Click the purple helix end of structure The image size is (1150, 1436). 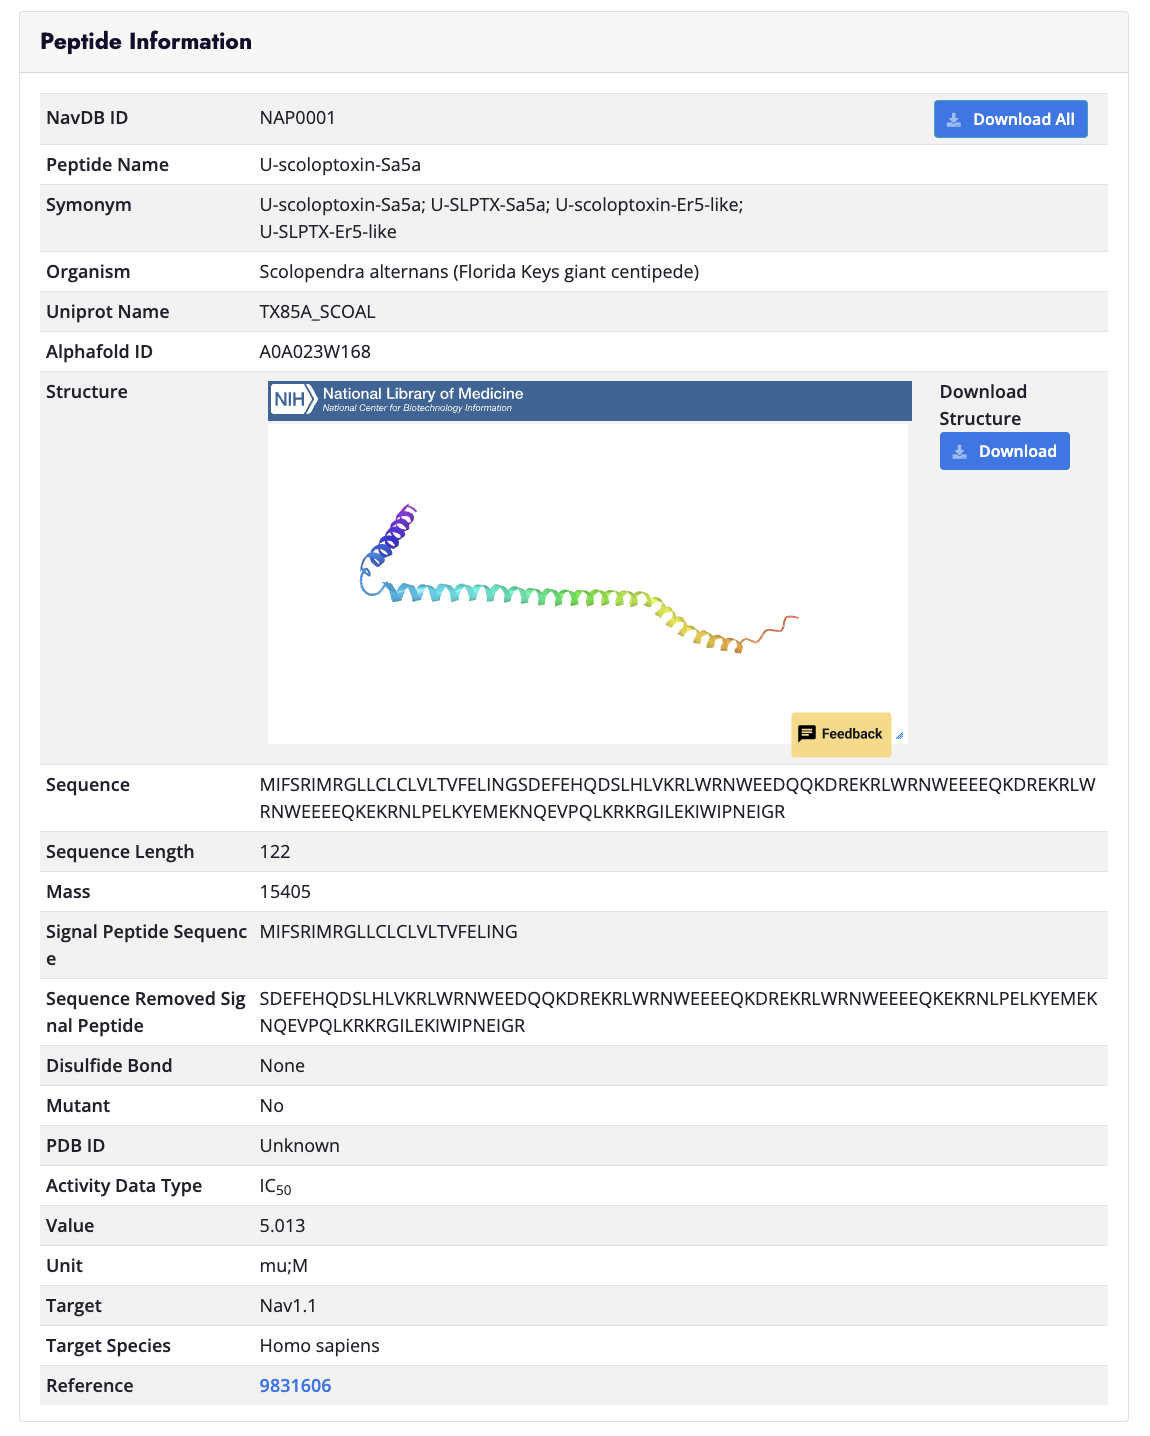pyautogui.click(x=404, y=520)
